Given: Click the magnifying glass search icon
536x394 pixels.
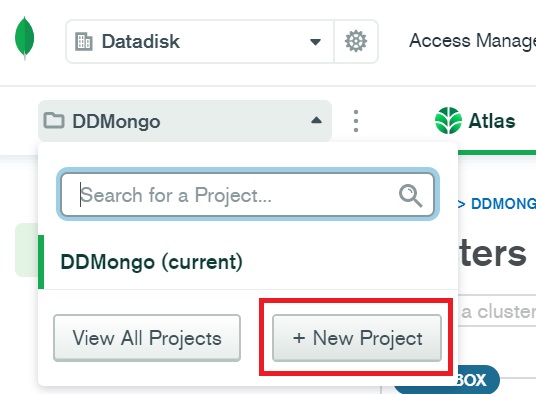Looking at the screenshot, I should pyautogui.click(x=411, y=195).
